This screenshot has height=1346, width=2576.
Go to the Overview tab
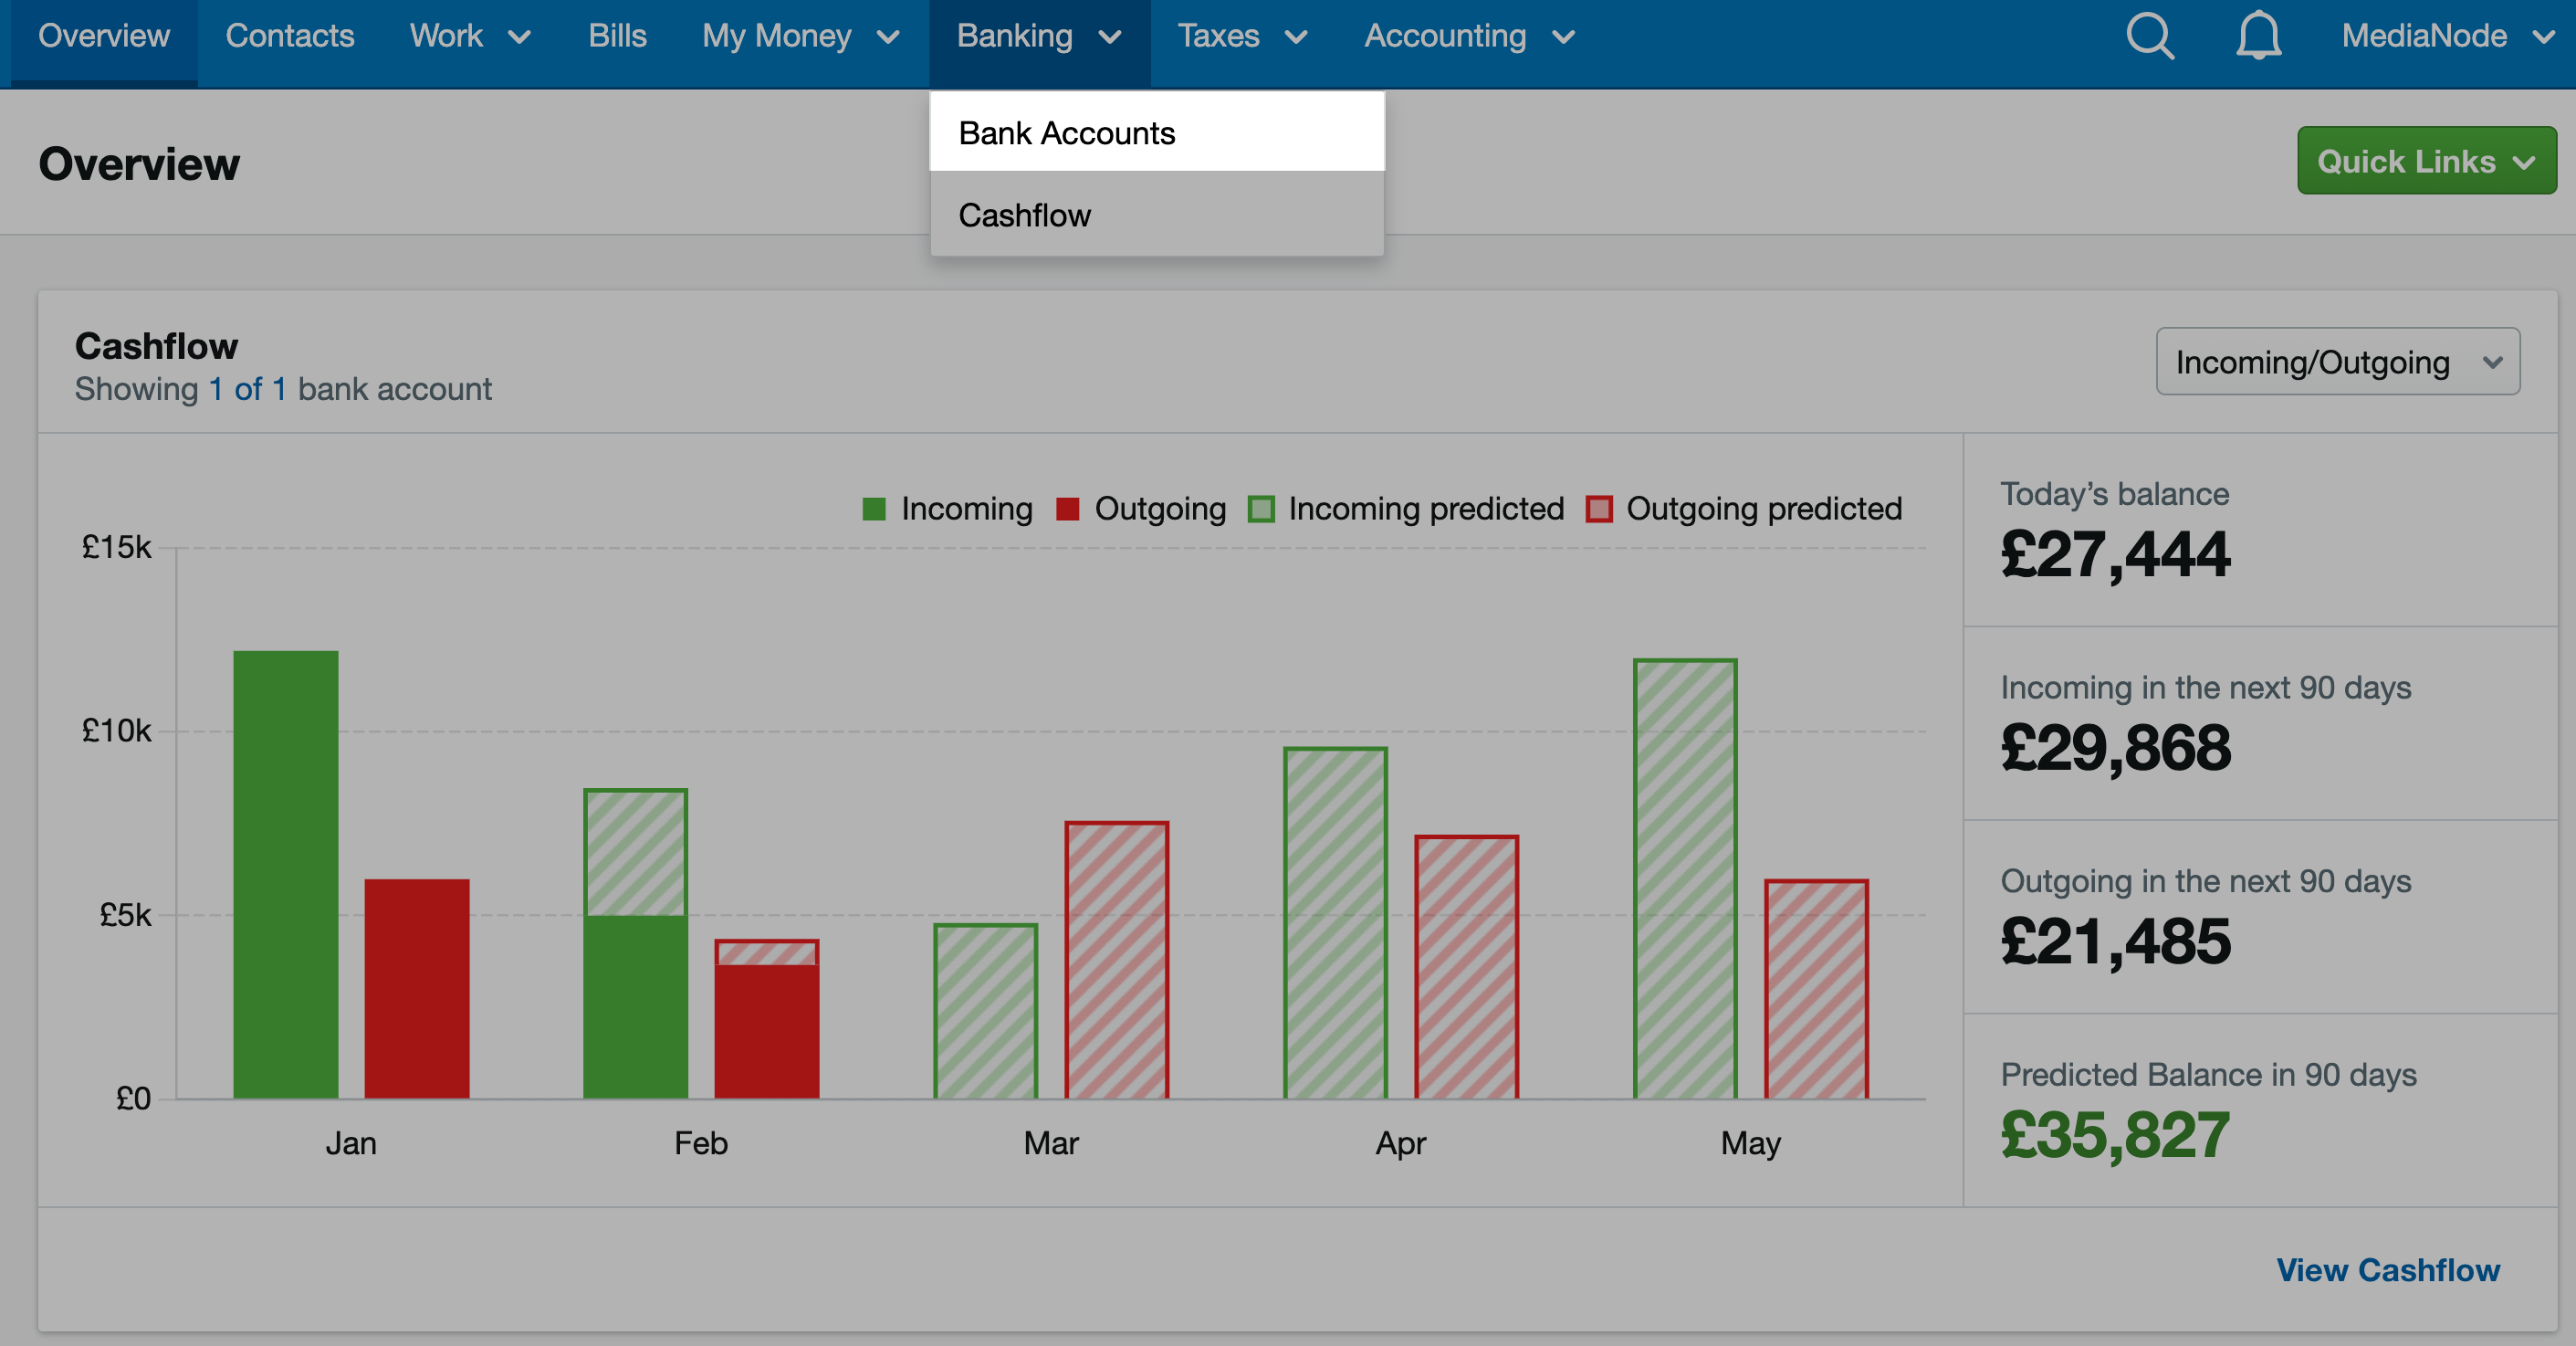[x=104, y=37]
